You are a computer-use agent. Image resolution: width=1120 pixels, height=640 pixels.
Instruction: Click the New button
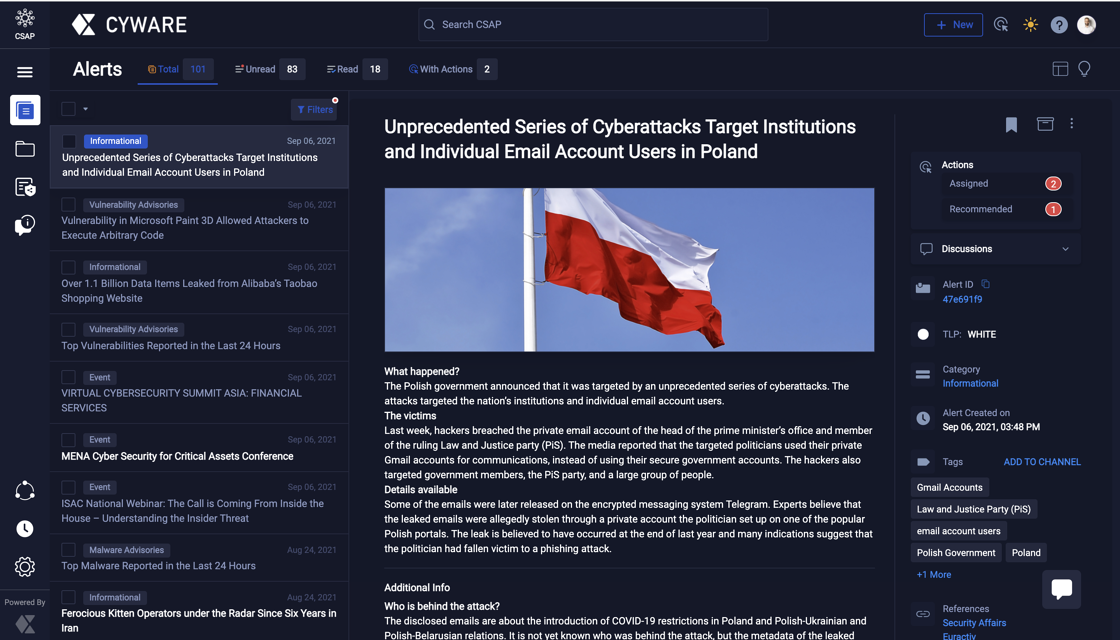[x=953, y=25]
